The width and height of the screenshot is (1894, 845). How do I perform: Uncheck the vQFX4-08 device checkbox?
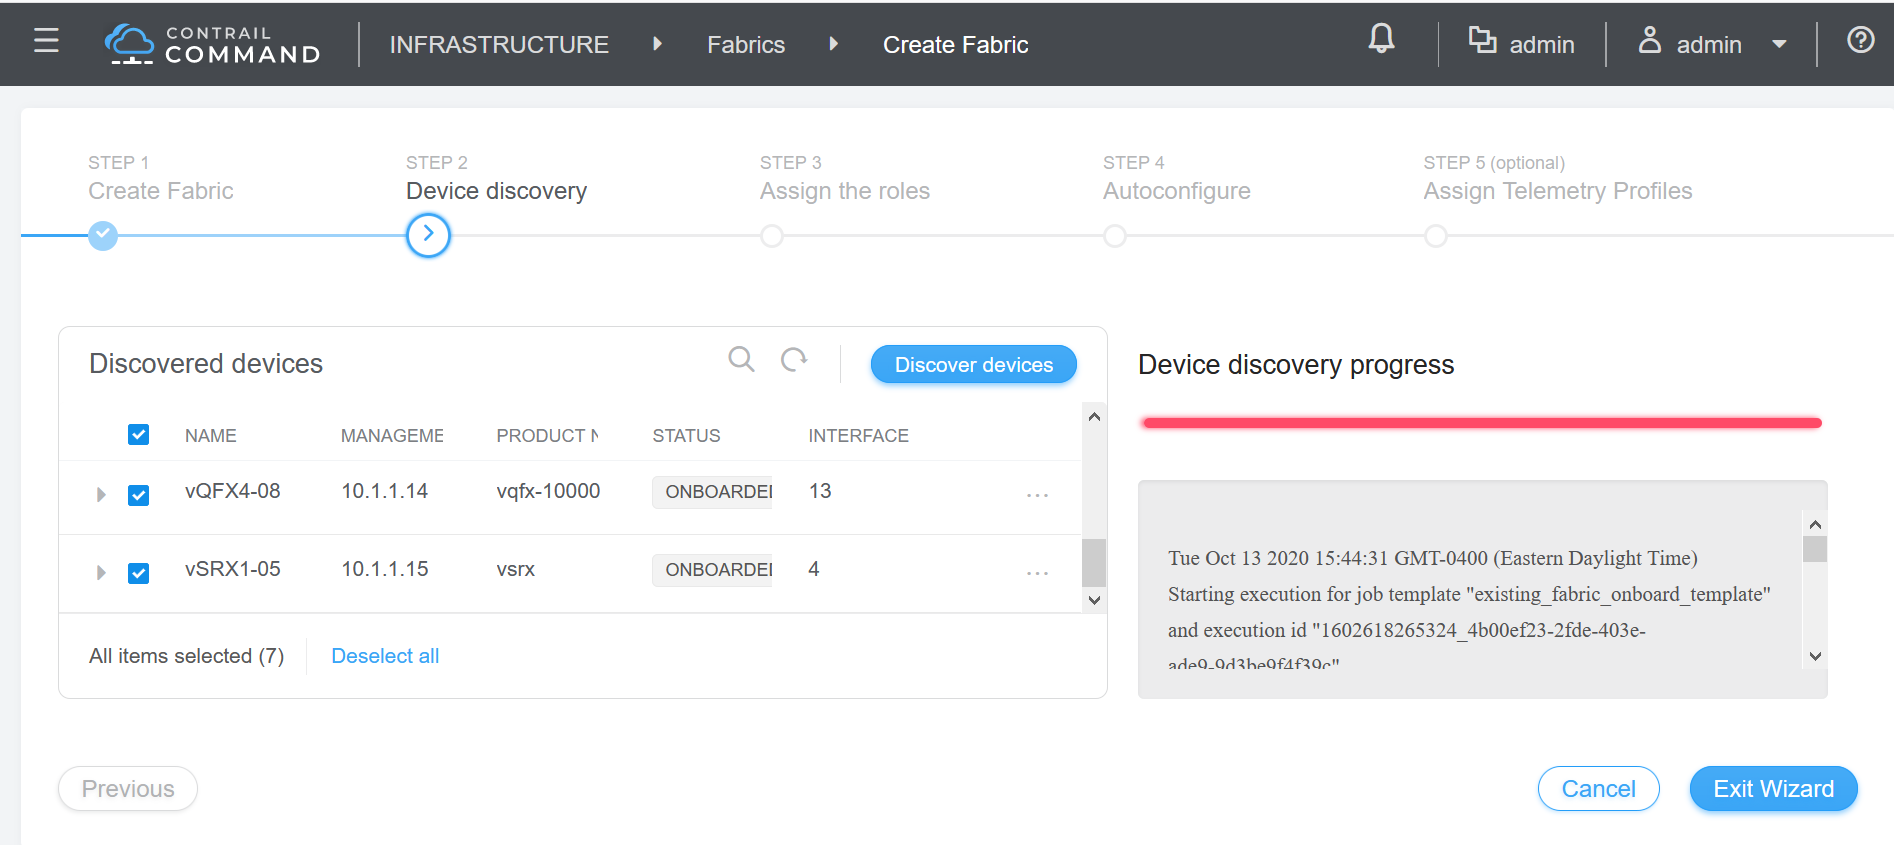pos(139,495)
